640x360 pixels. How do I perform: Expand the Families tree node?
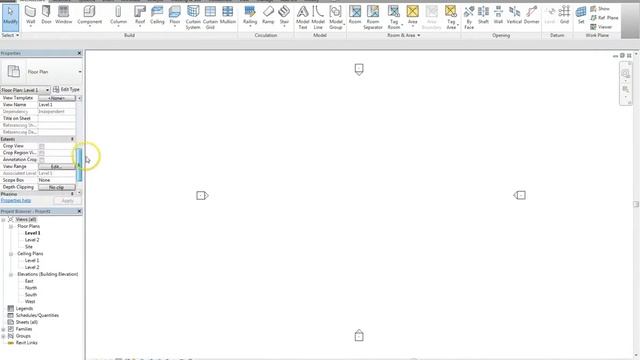tap(3, 329)
